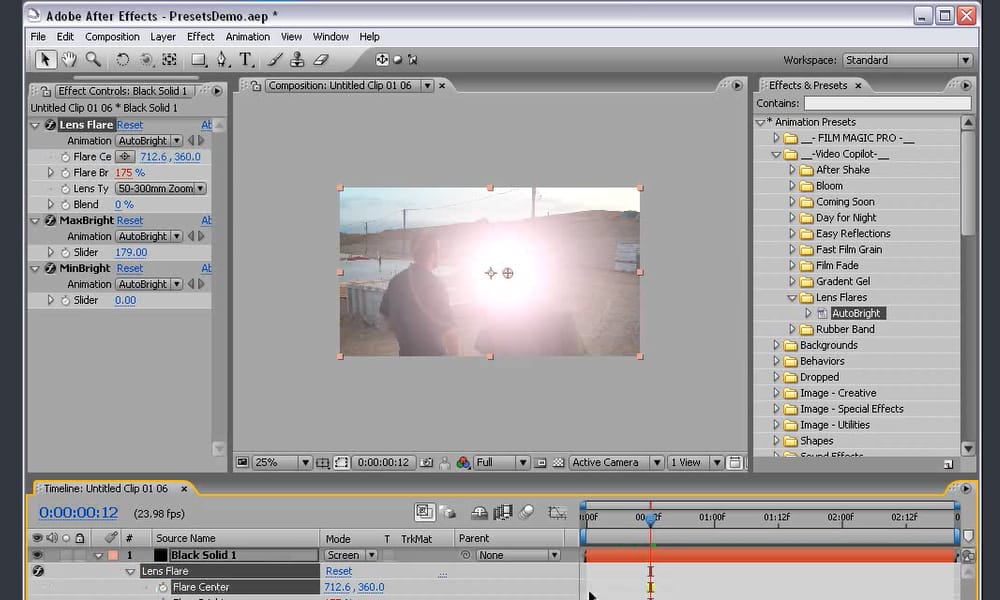
Task: Select the Pen tool
Action: tap(222, 60)
